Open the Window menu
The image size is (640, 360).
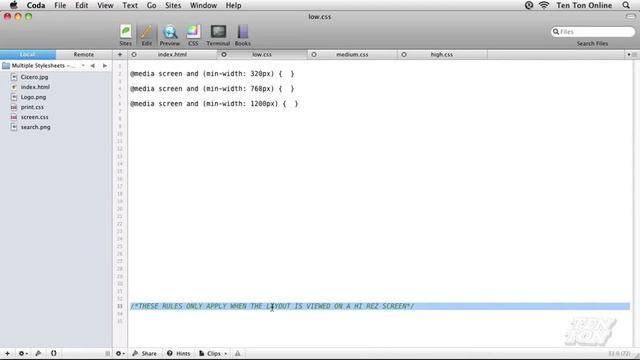pyautogui.click(x=203, y=5)
